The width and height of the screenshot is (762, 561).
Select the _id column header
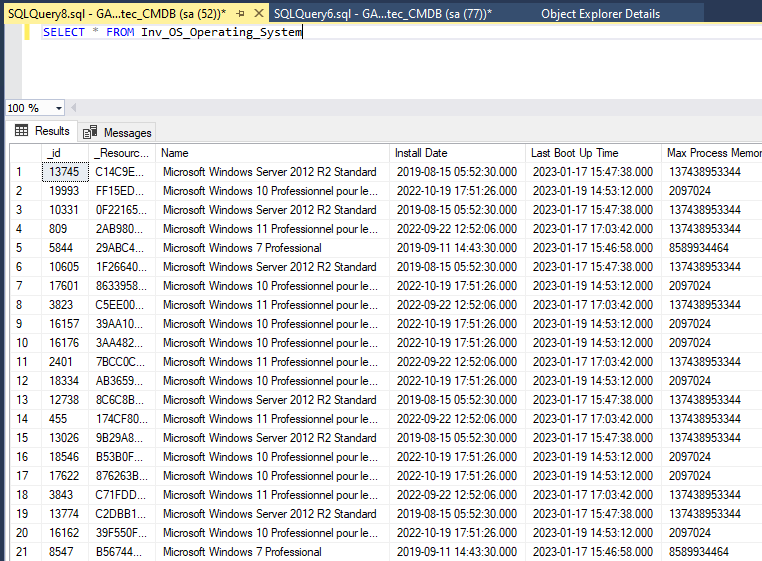[65, 153]
